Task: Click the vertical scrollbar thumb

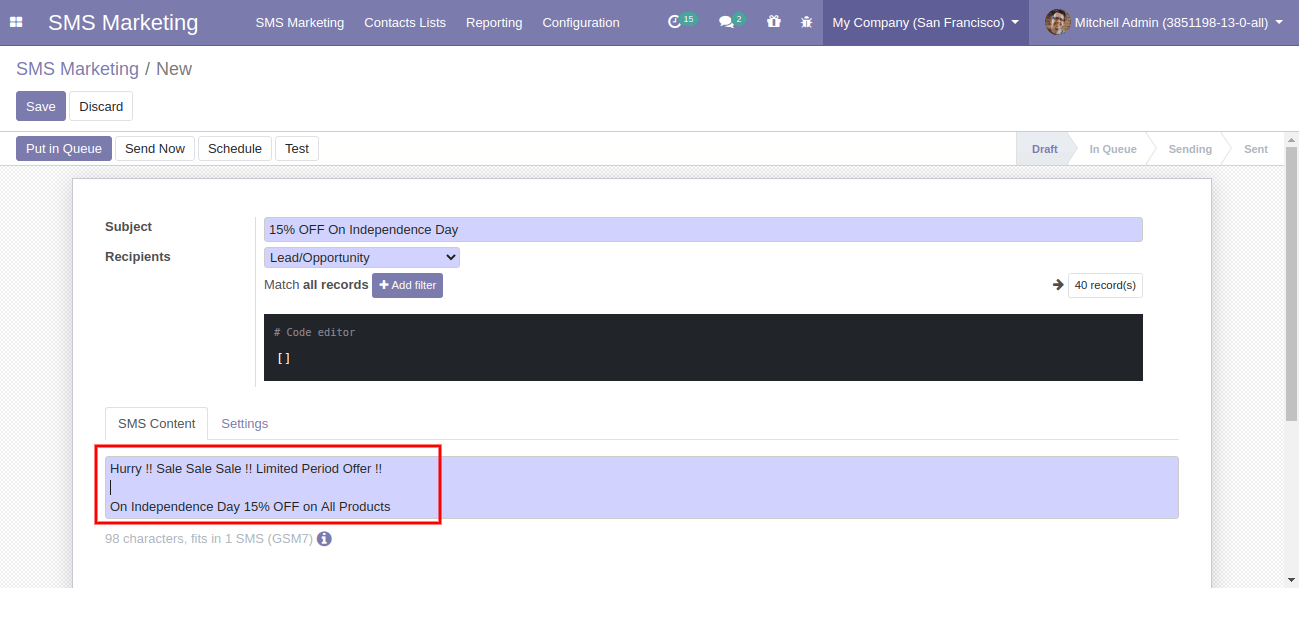Action: click(x=1291, y=283)
